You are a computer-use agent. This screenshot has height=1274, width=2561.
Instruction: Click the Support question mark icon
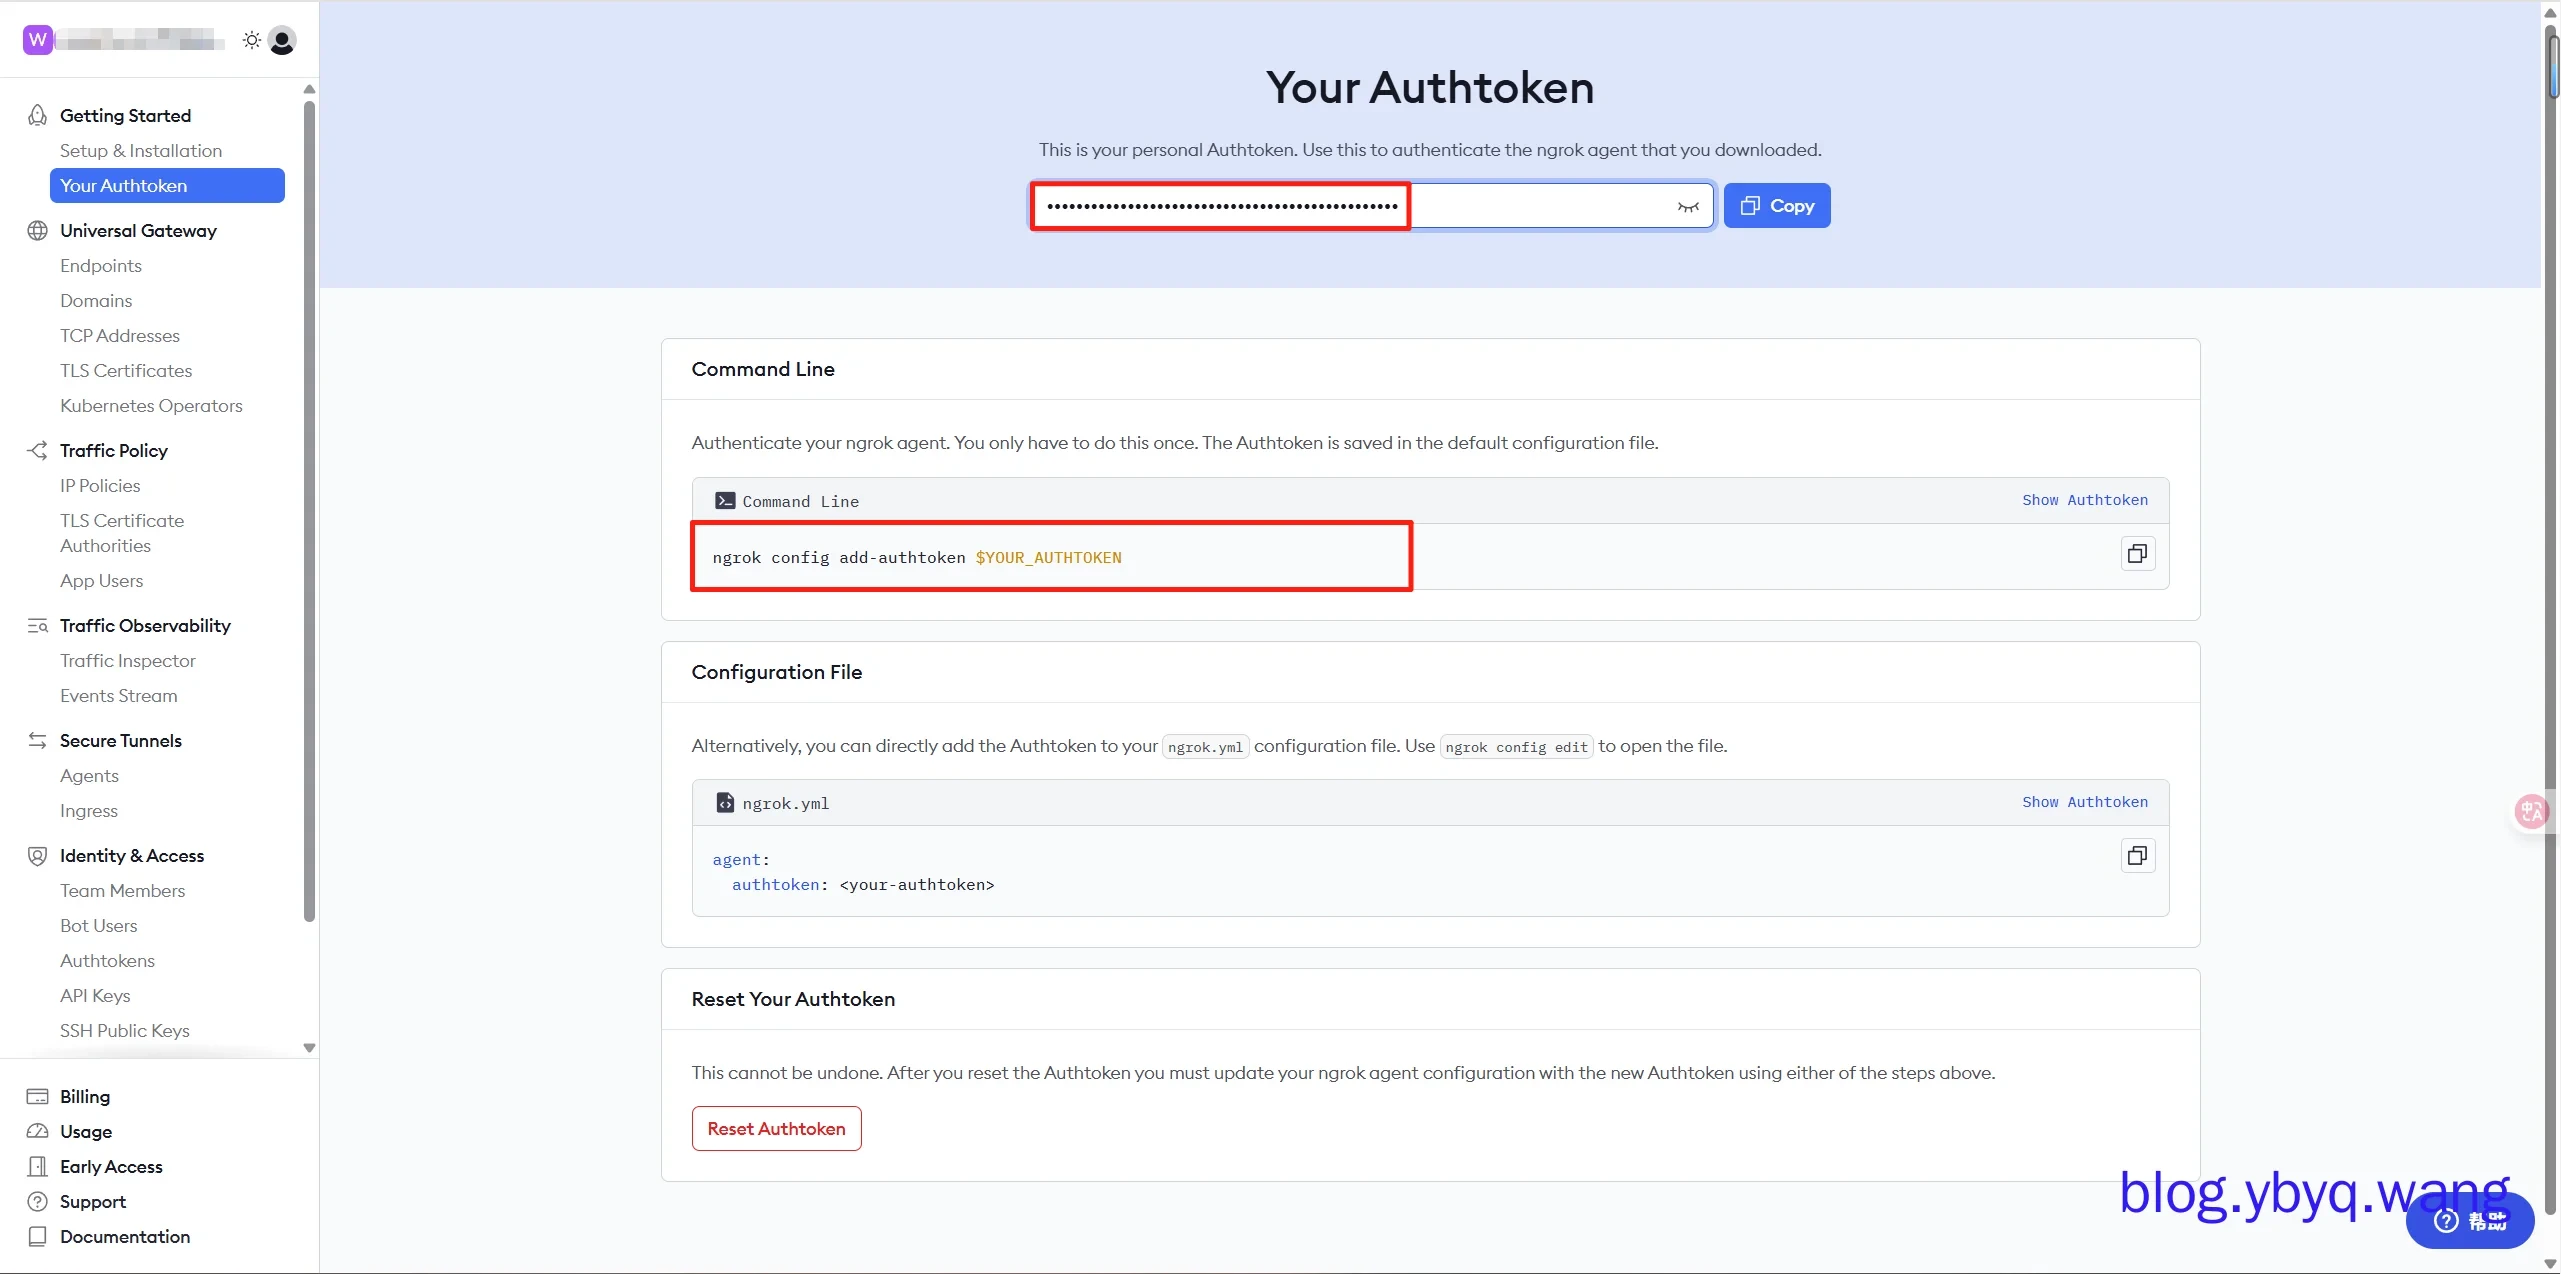click(37, 1201)
